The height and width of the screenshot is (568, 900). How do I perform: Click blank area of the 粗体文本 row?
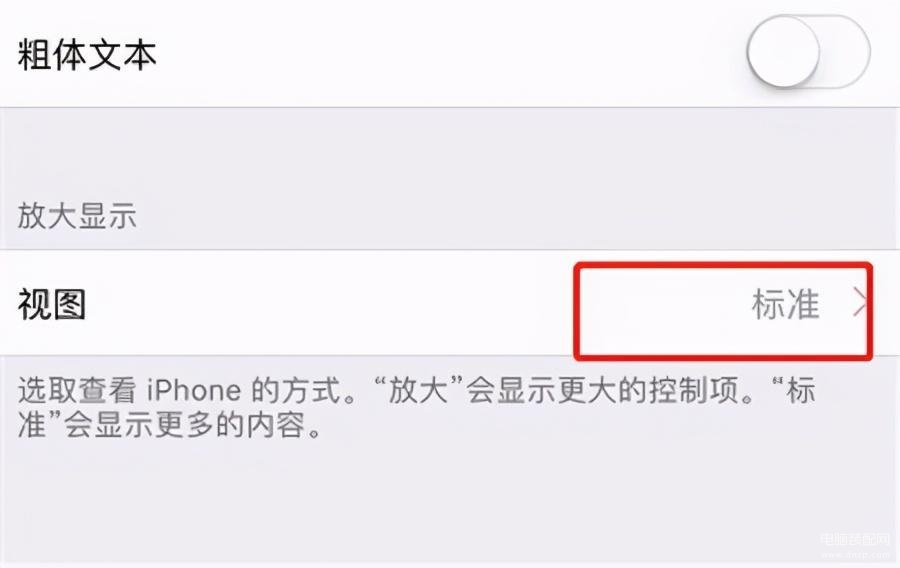coord(448,53)
